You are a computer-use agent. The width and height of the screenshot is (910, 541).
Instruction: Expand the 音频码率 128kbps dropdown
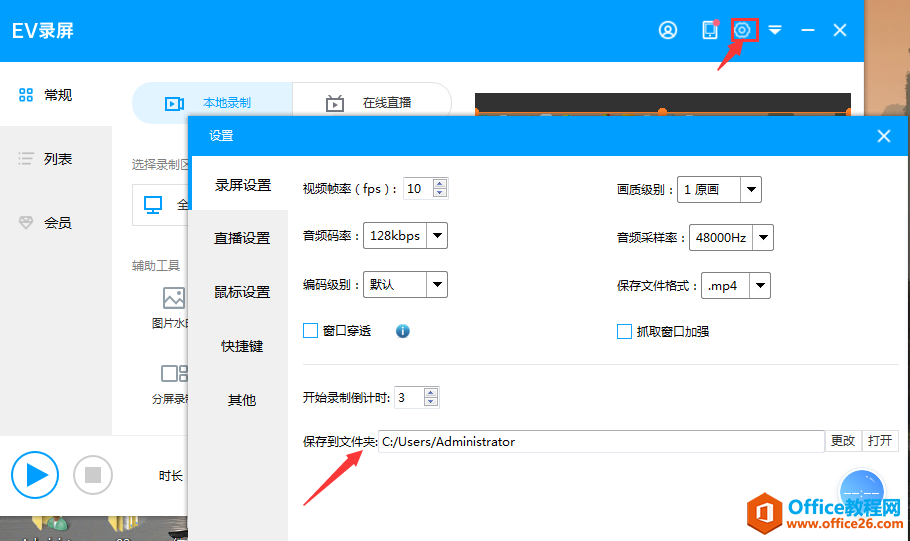437,235
